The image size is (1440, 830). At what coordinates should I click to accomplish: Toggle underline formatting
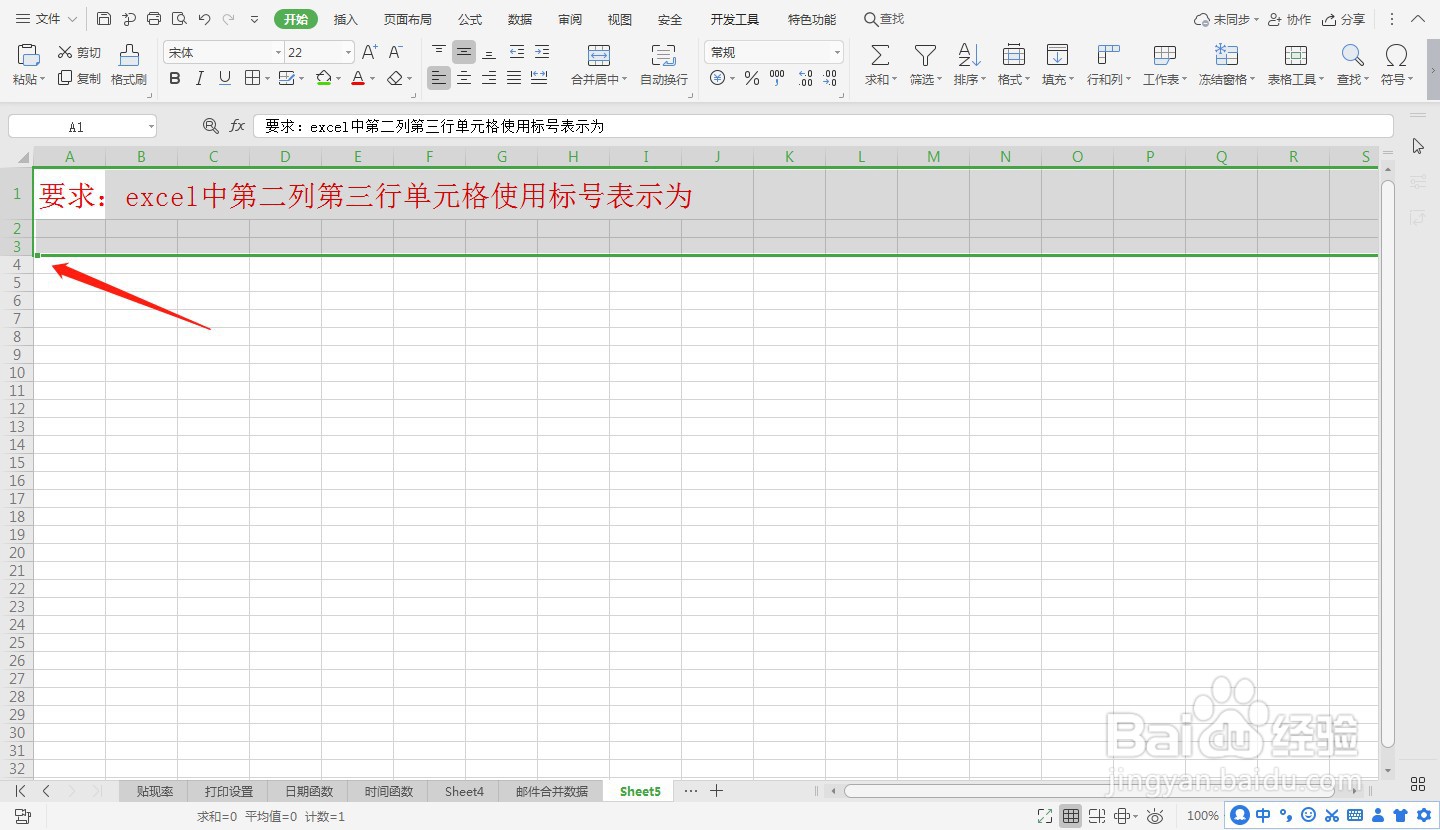coord(225,78)
